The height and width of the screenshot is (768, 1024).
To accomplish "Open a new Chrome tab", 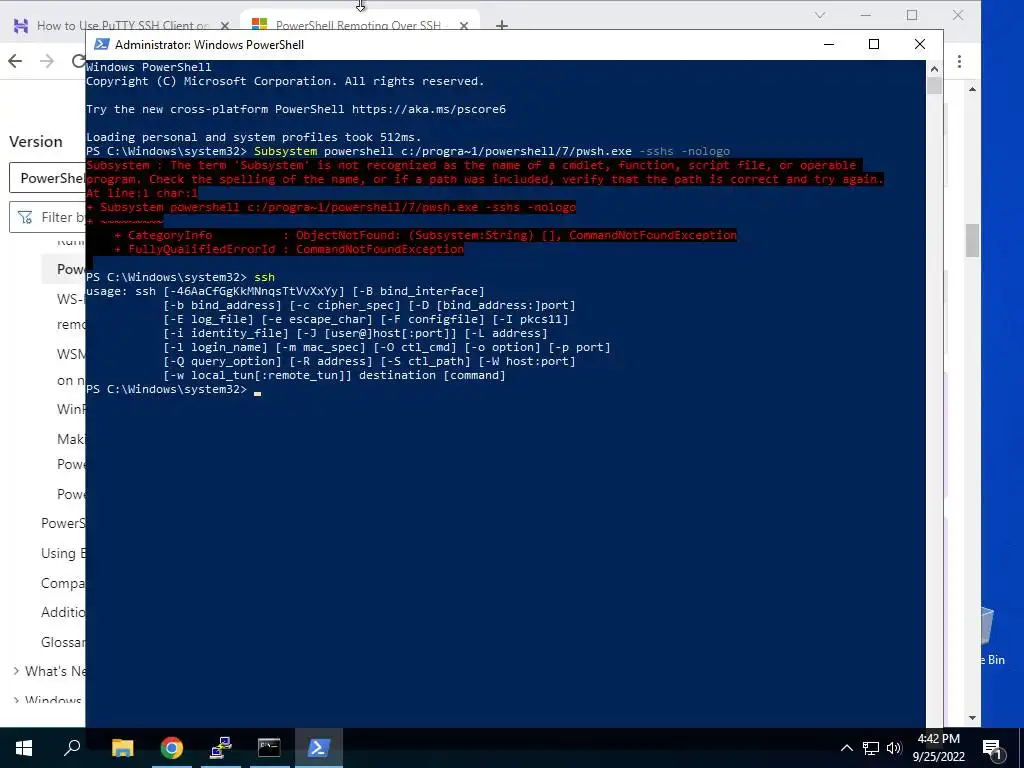I will click(x=502, y=26).
